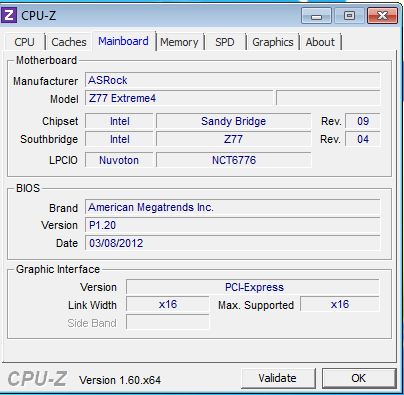Image resolution: width=404 pixels, height=395 pixels.
Task: Click the Max. Supported label
Action: click(256, 305)
